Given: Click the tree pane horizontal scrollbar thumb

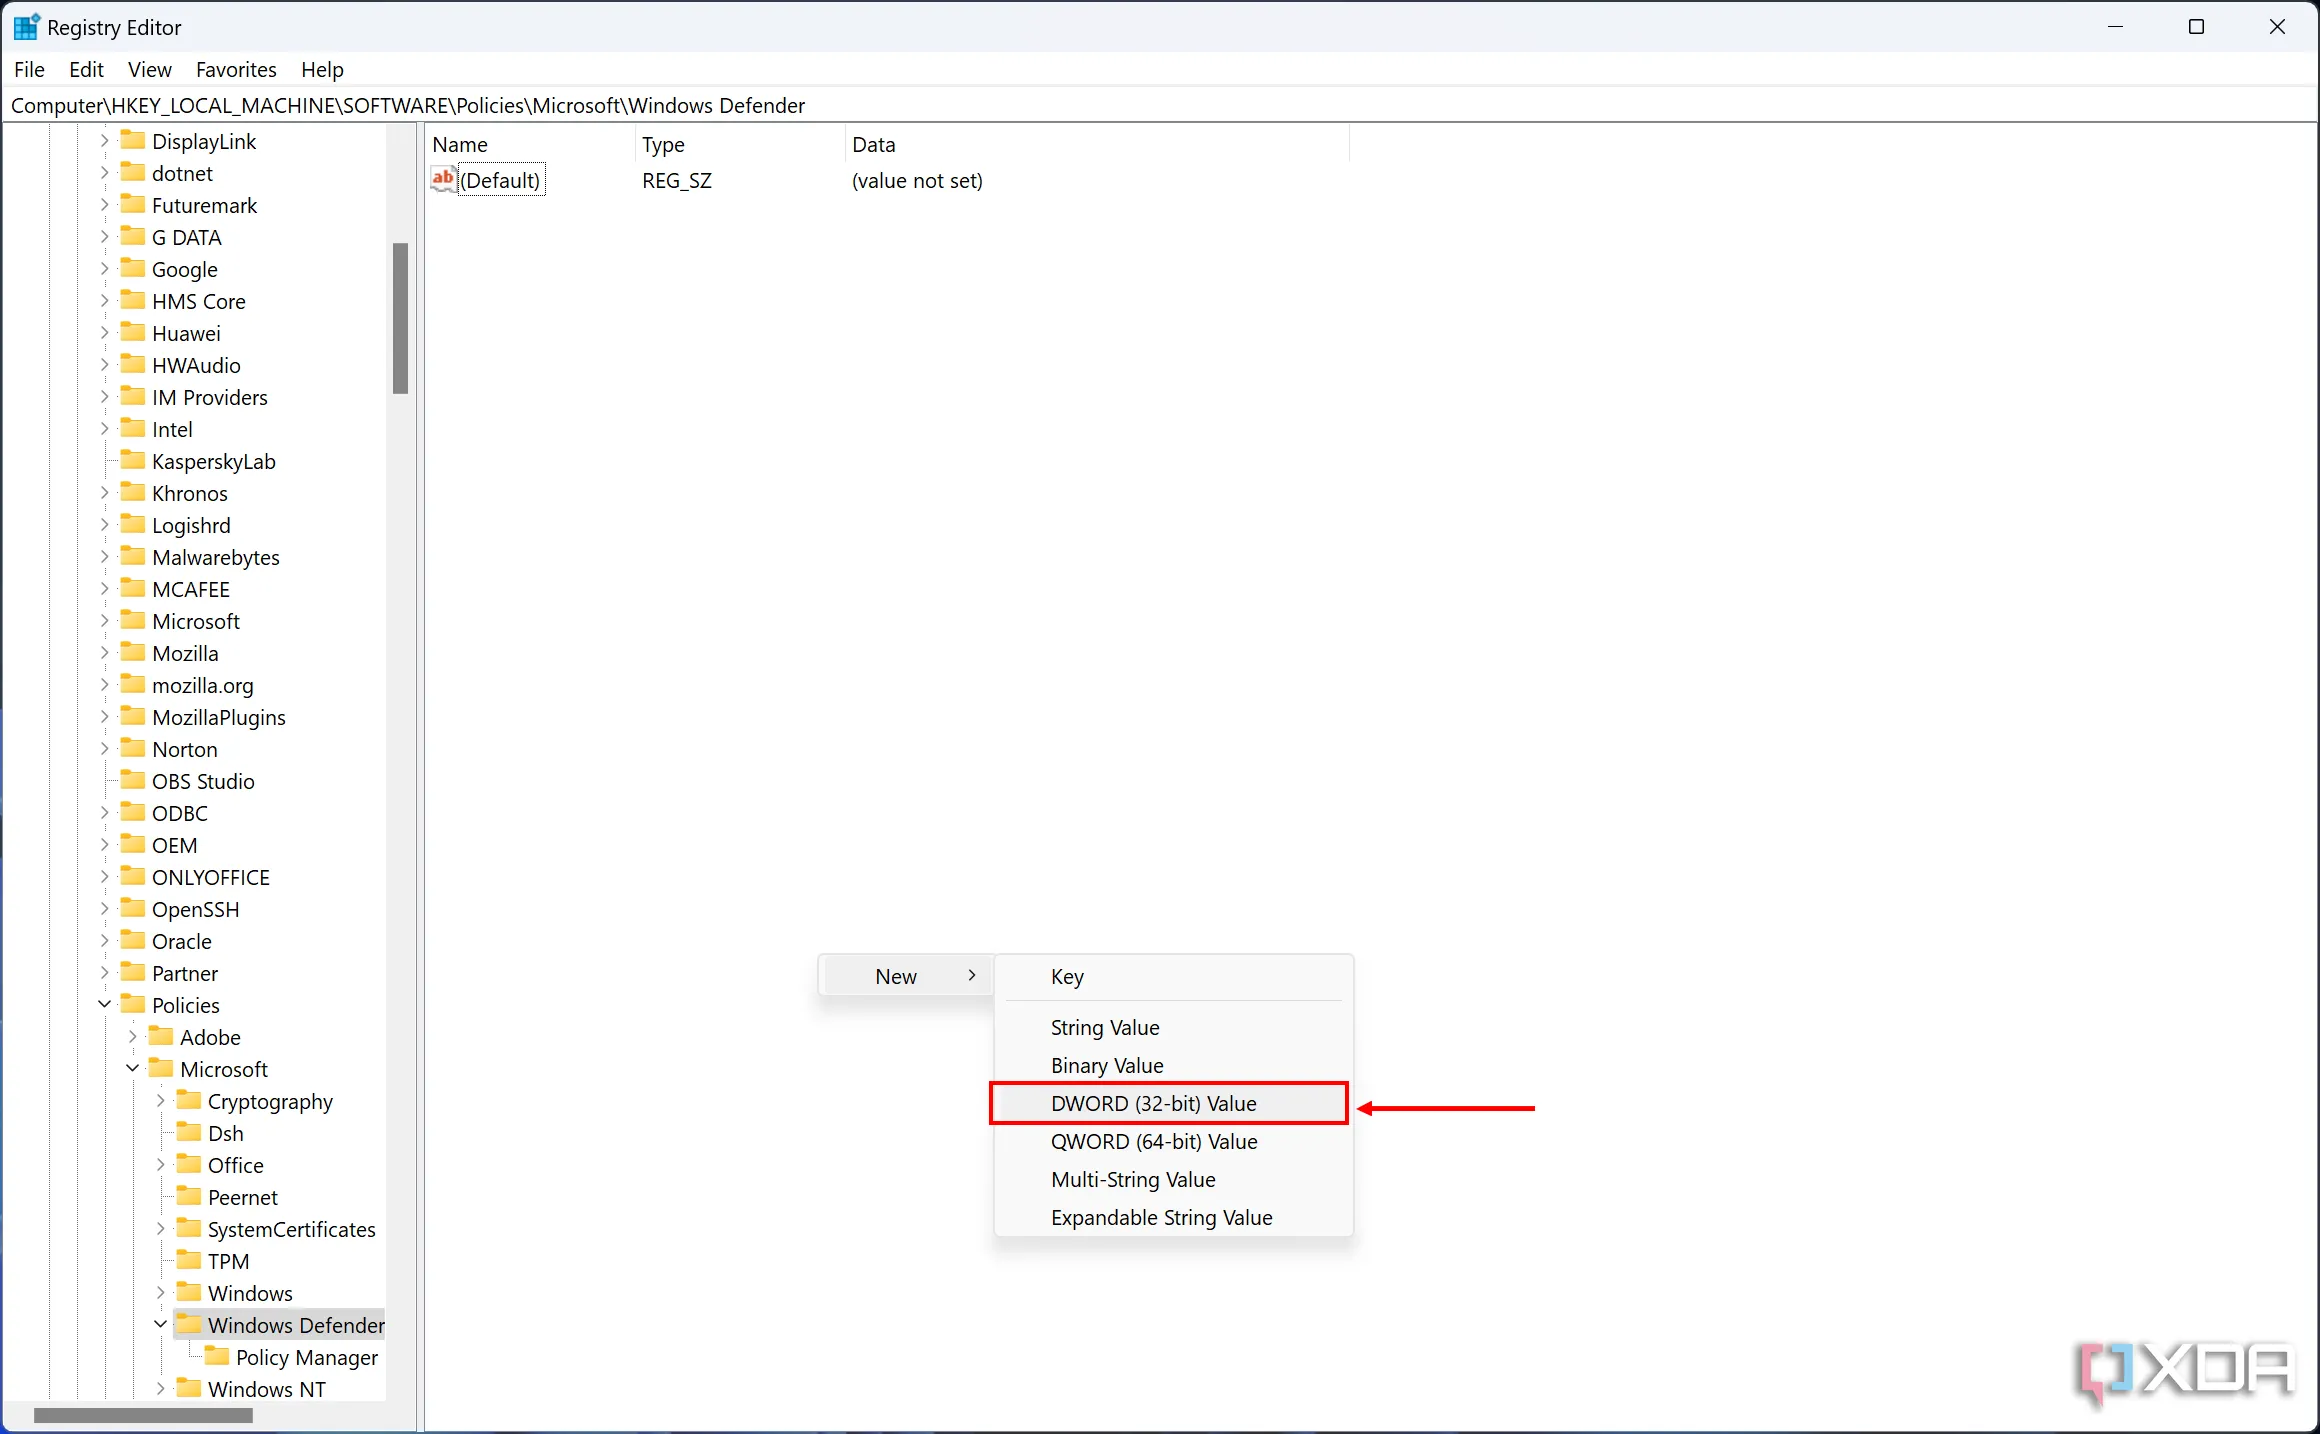Looking at the screenshot, I should click(143, 1415).
